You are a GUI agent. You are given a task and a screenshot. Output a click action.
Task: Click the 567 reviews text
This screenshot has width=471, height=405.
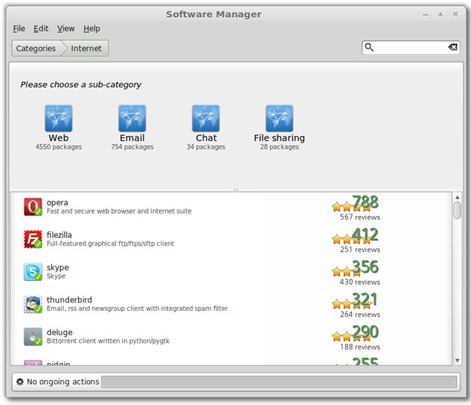pyautogui.click(x=360, y=217)
